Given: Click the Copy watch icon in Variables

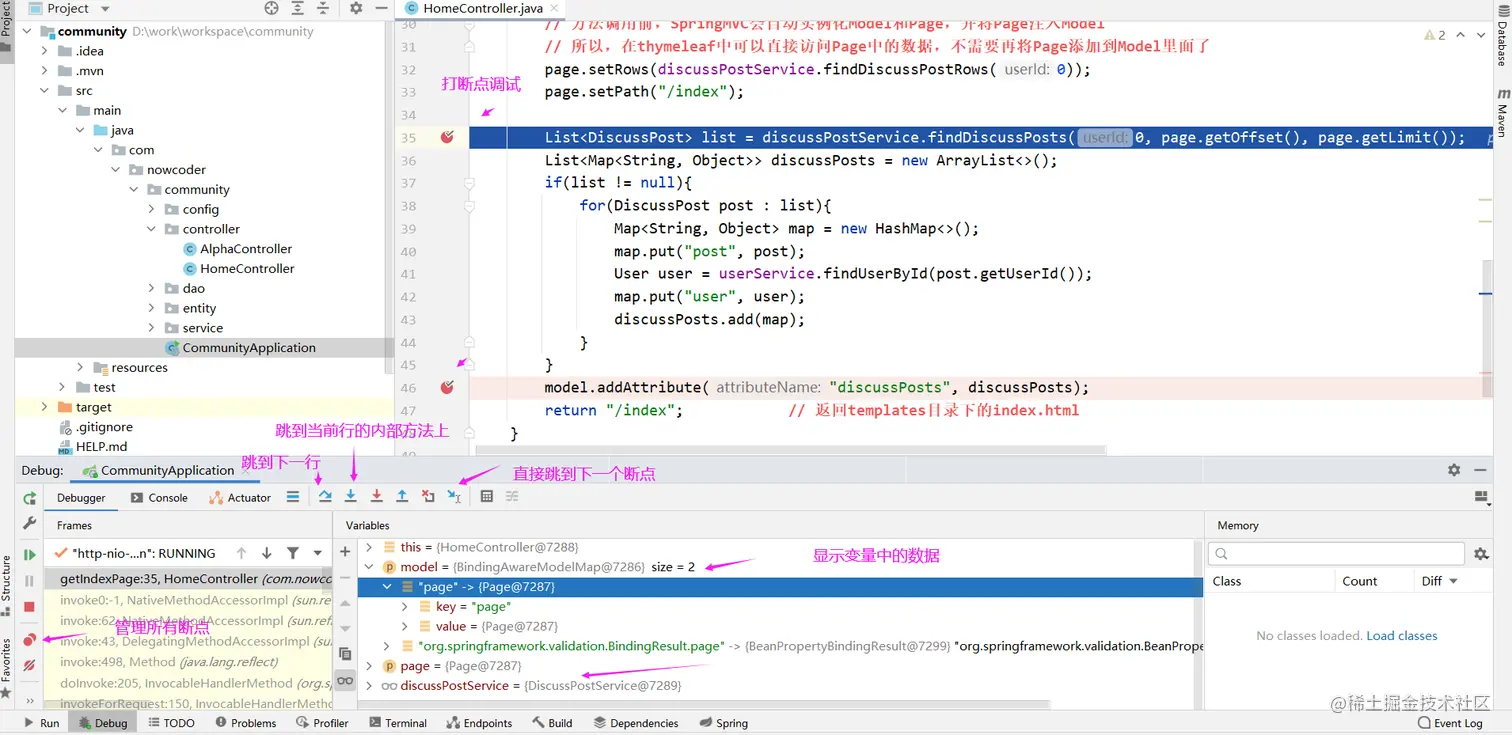Looking at the screenshot, I should coord(345,654).
